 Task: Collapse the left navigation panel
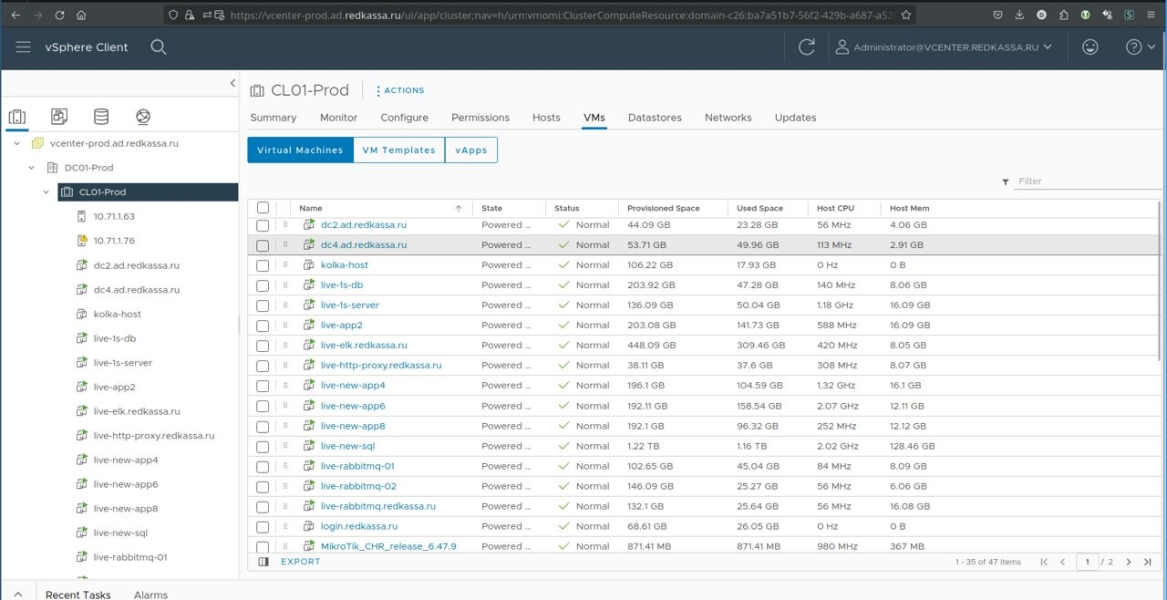233,84
